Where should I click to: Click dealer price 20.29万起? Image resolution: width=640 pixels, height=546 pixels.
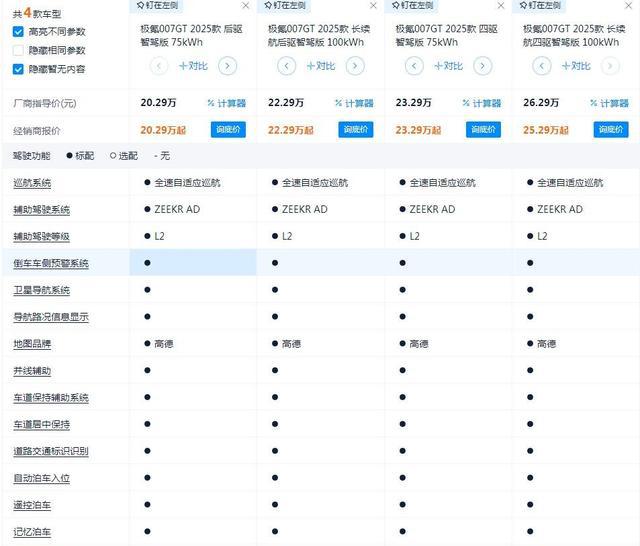point(163,130)
